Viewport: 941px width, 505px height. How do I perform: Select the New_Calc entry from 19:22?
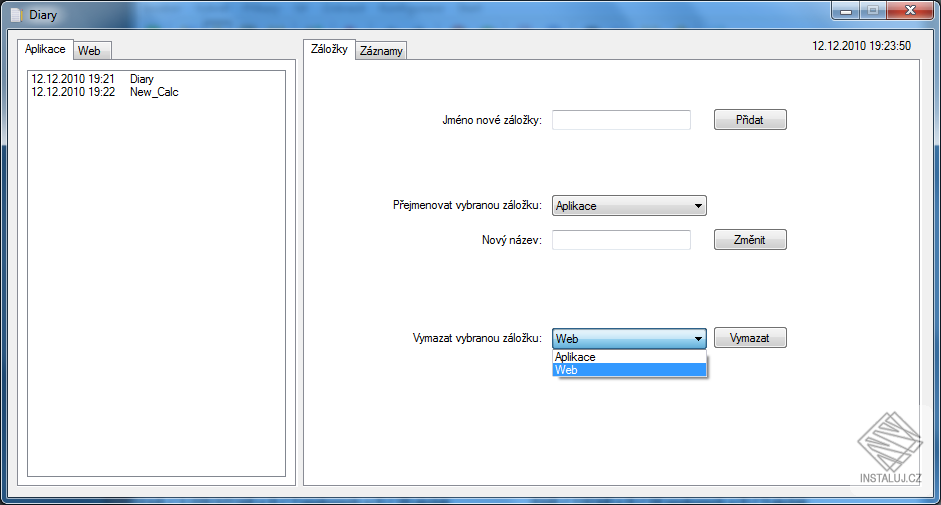(105, 92)
